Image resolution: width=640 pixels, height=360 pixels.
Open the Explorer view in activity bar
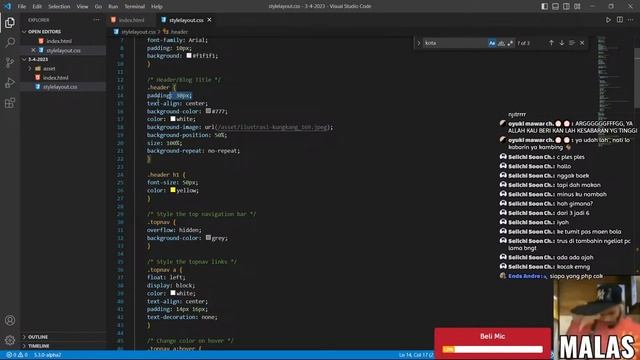[10, 22]
